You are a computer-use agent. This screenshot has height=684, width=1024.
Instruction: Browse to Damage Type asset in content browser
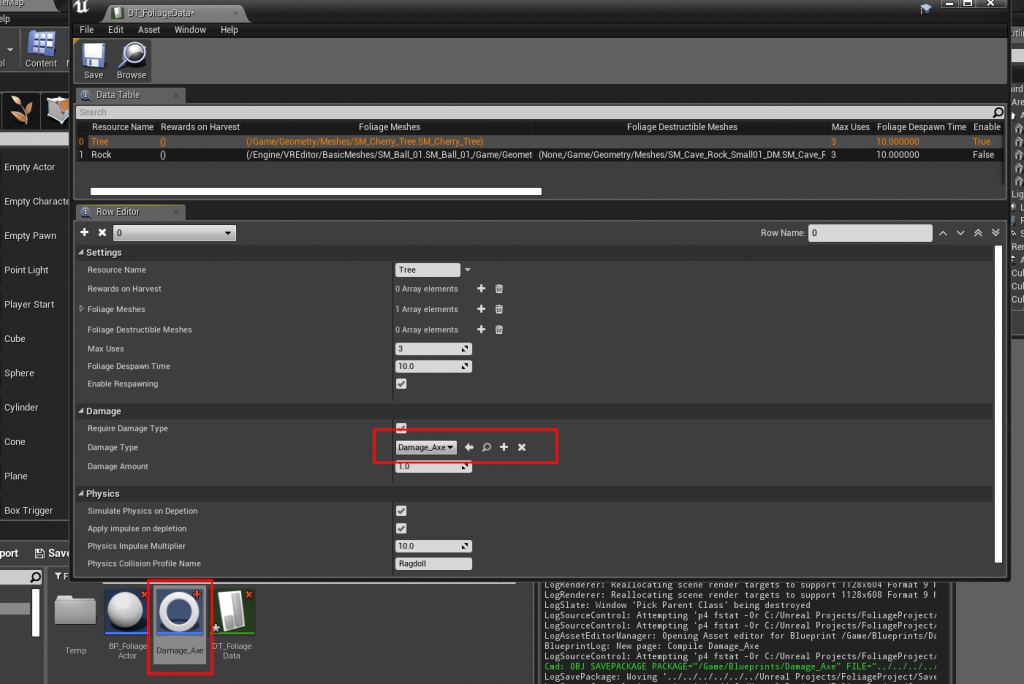pyautogui.click(x=487, y=448)
